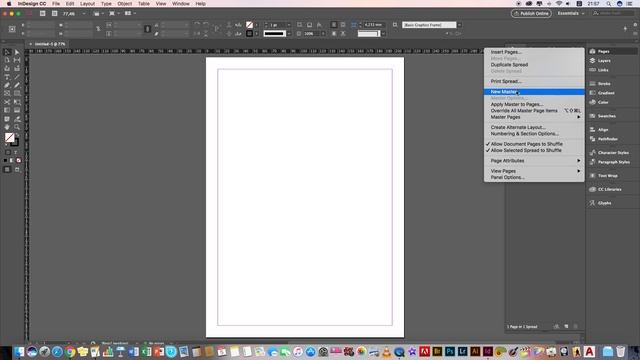
Task: Toggle screen mode button in toolbox
Action: [17, 169]
